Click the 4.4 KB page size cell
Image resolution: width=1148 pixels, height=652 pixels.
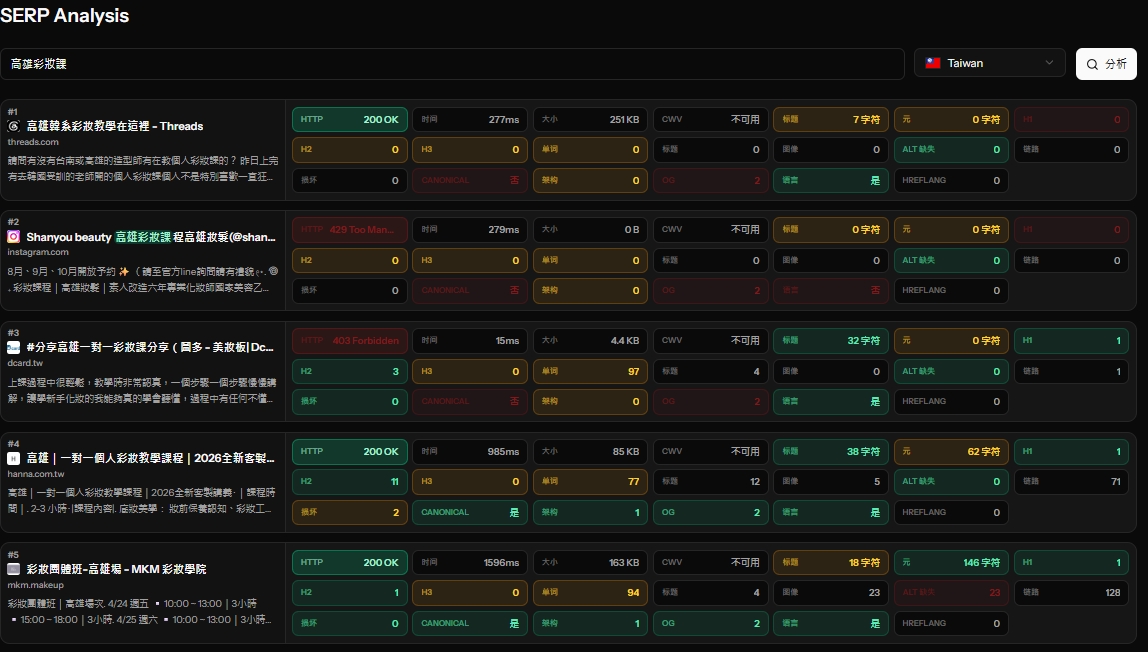(x=590, y=340)
